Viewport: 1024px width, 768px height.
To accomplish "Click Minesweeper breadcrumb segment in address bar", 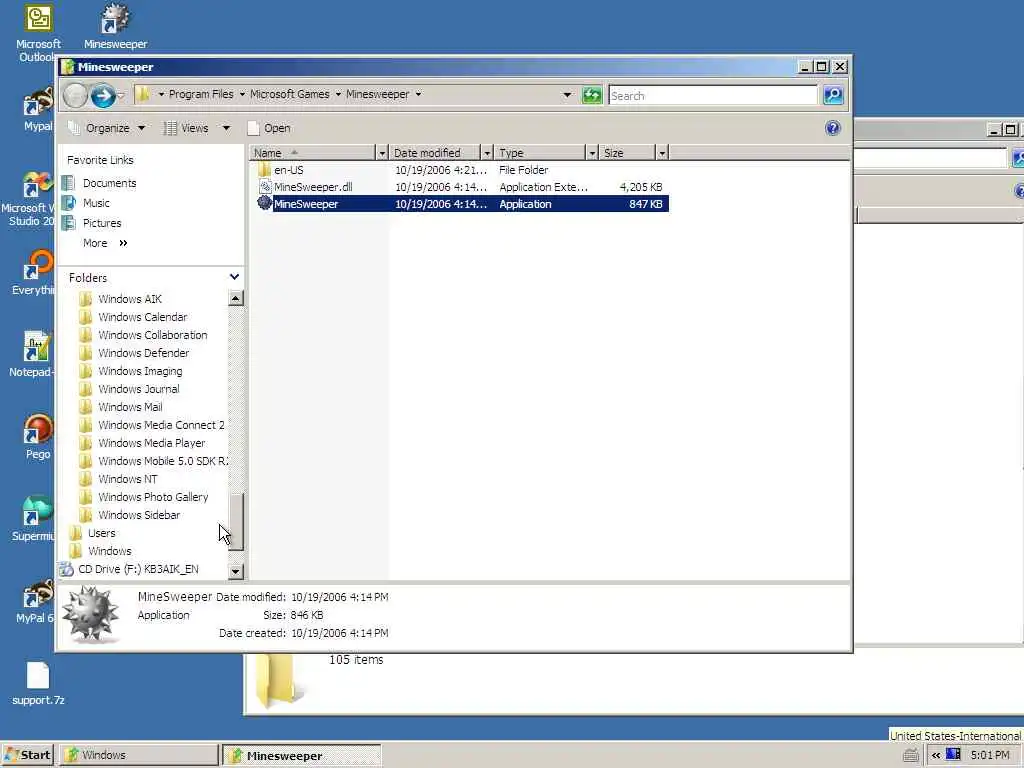I will 377,94.
